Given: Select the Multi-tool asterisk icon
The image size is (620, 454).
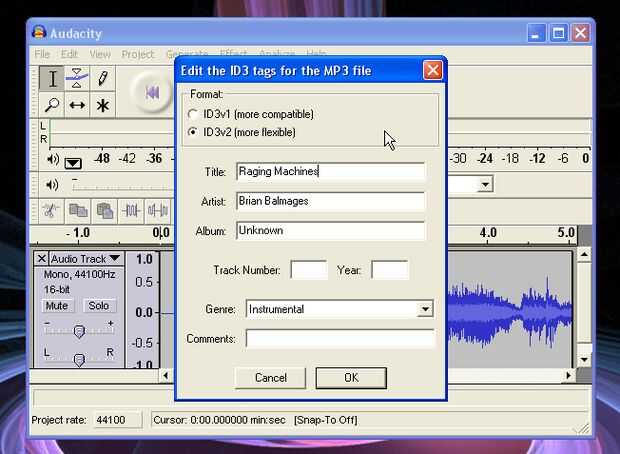Looking at the screenshot, I should [x=102, y=105].
